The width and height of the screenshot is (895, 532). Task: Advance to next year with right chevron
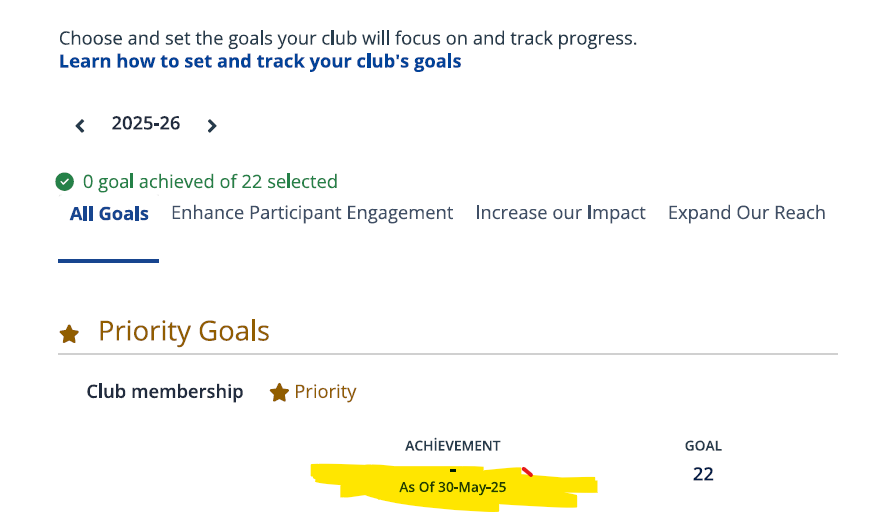(x=211, y=126)
